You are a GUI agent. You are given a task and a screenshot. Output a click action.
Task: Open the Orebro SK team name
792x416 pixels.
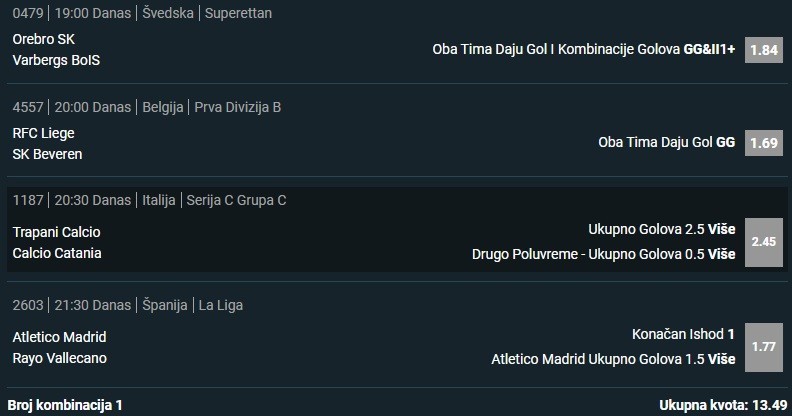44,39
